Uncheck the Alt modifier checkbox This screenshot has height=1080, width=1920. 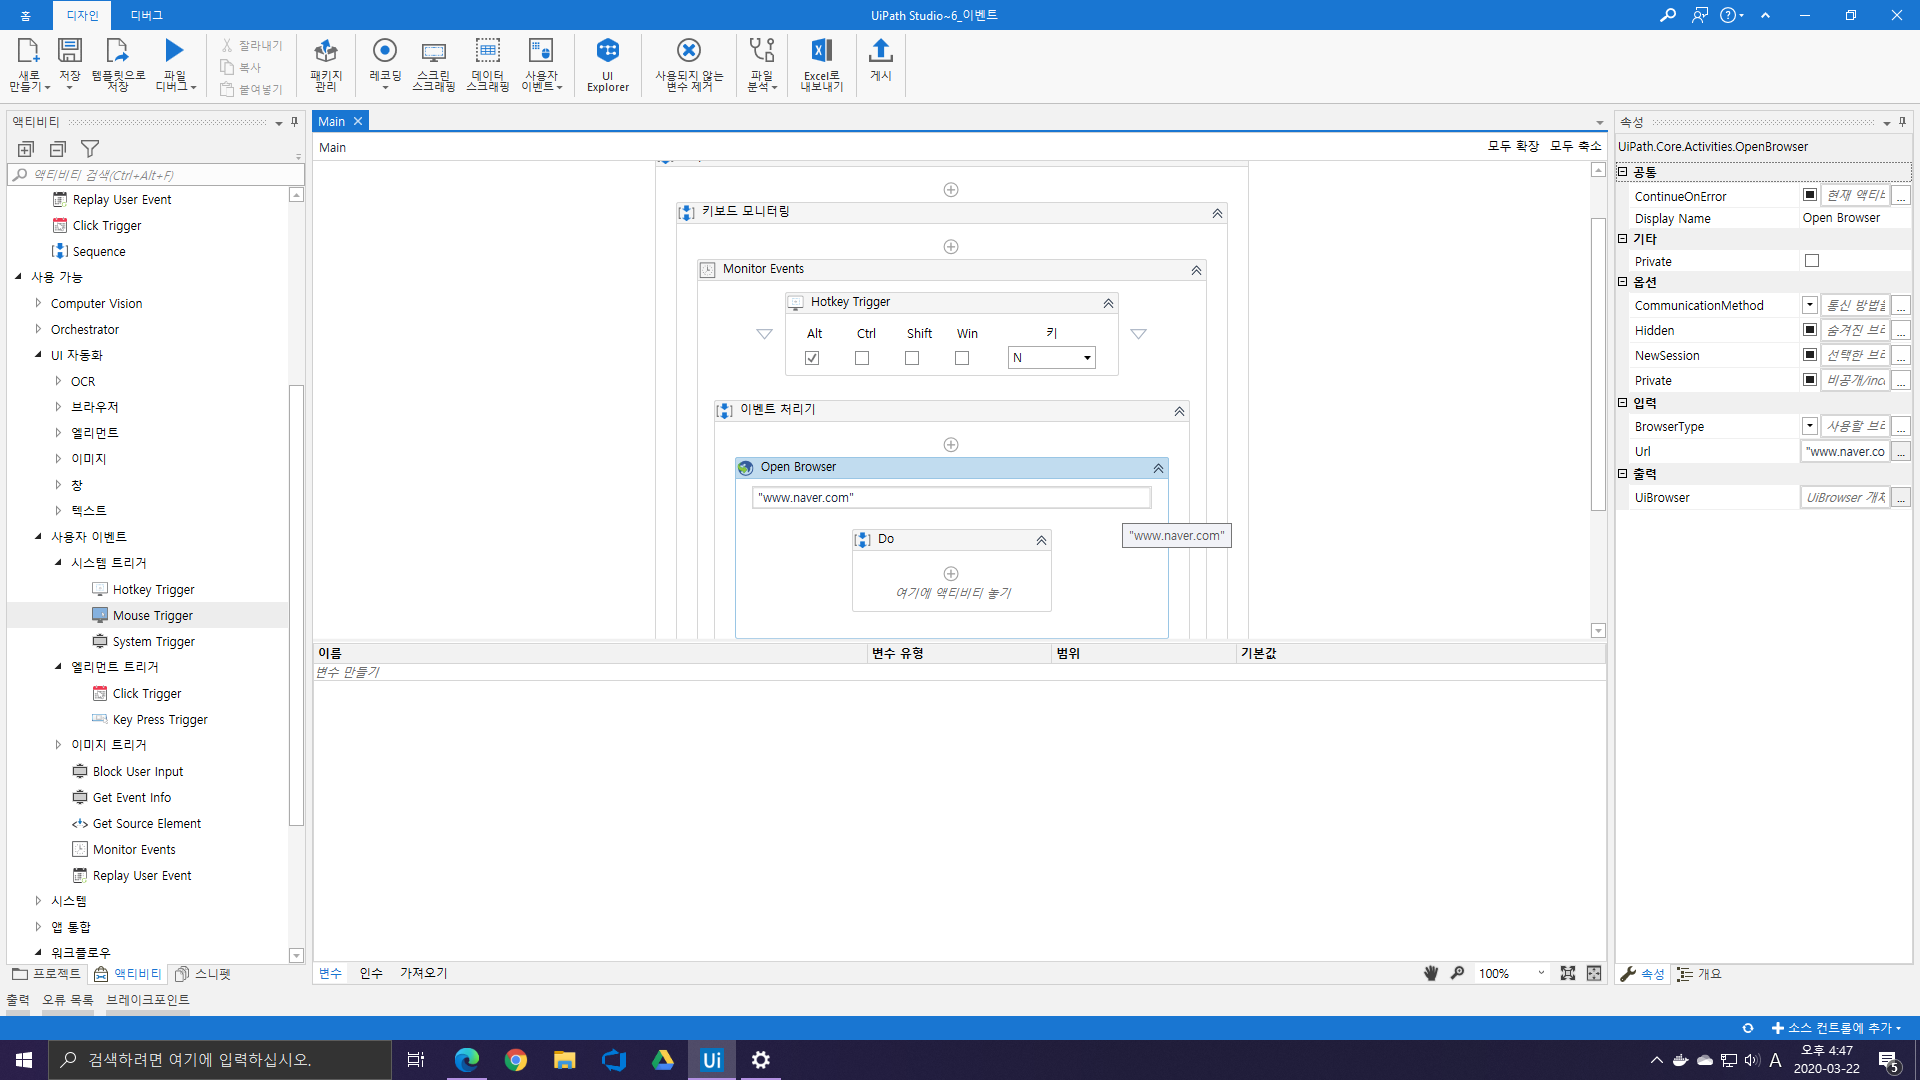tap(812, 358)
